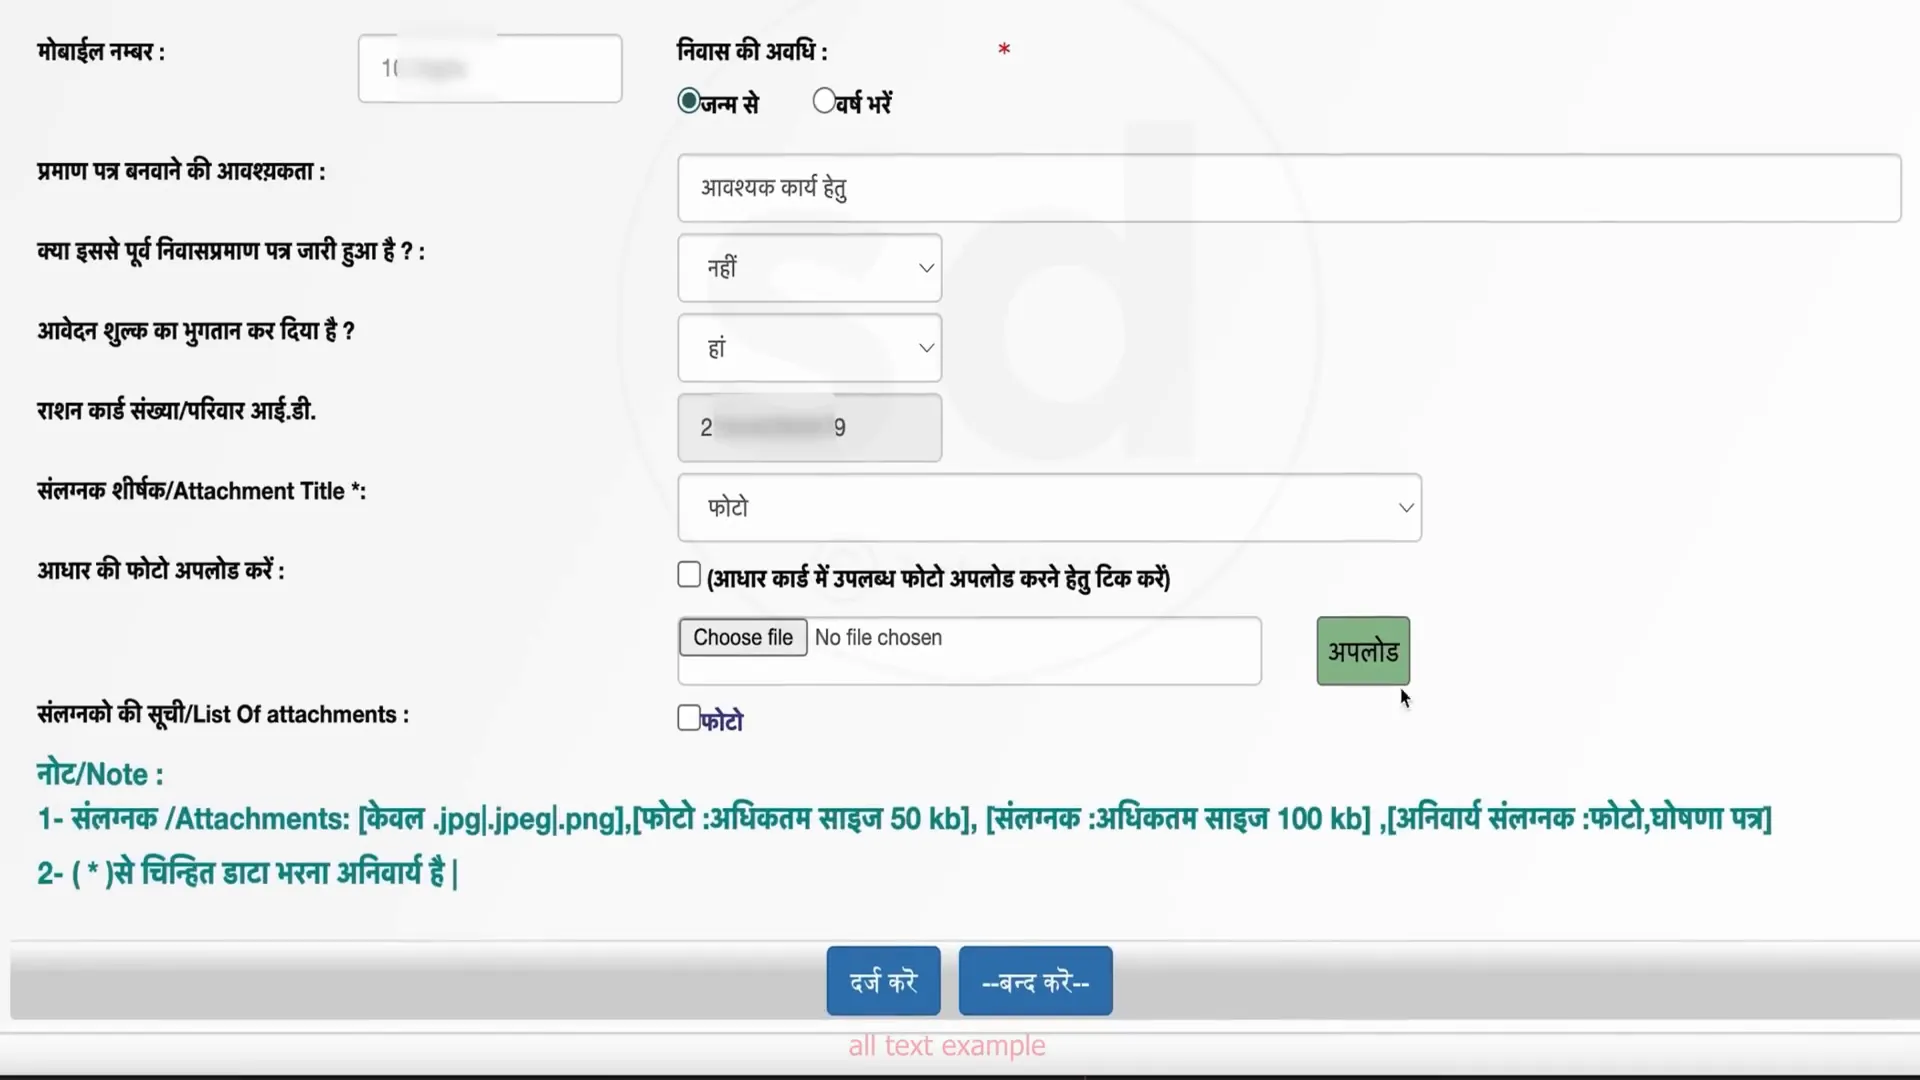This screenshot has height=1080, width=1920.
Task: Click प्रमाण पत्र बनवाने की आवश्यकता text field
Action: 1288,187
